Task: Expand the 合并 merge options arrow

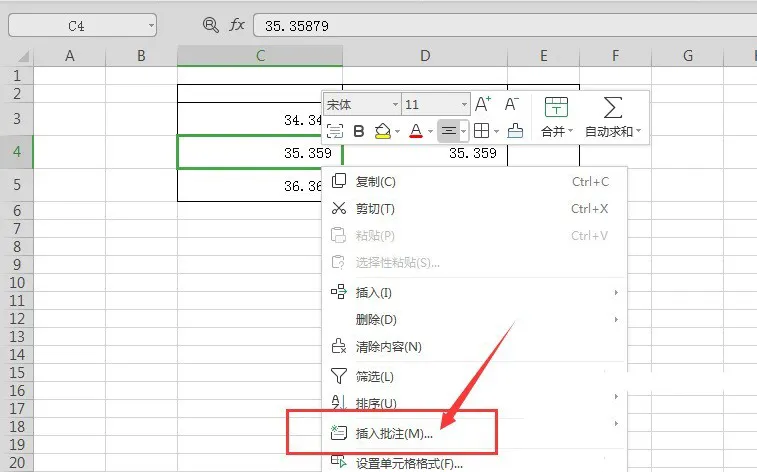Action: [570, 131]
